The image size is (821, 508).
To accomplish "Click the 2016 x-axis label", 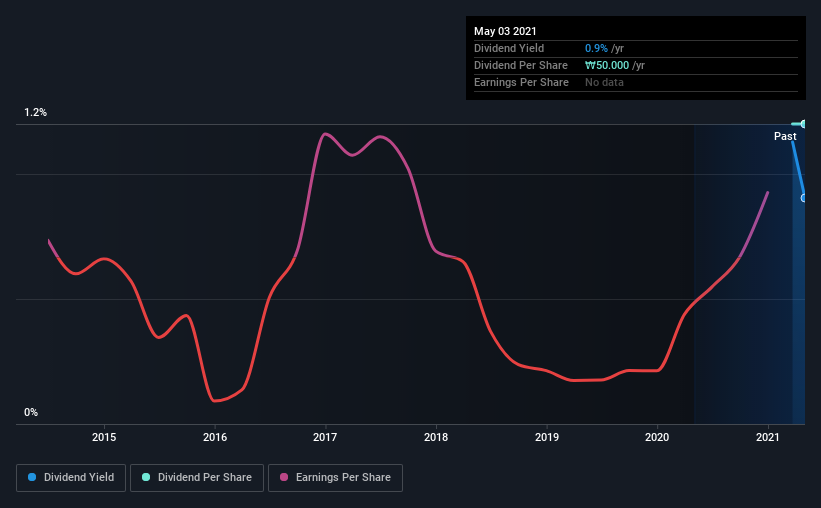I will (215, 437).
